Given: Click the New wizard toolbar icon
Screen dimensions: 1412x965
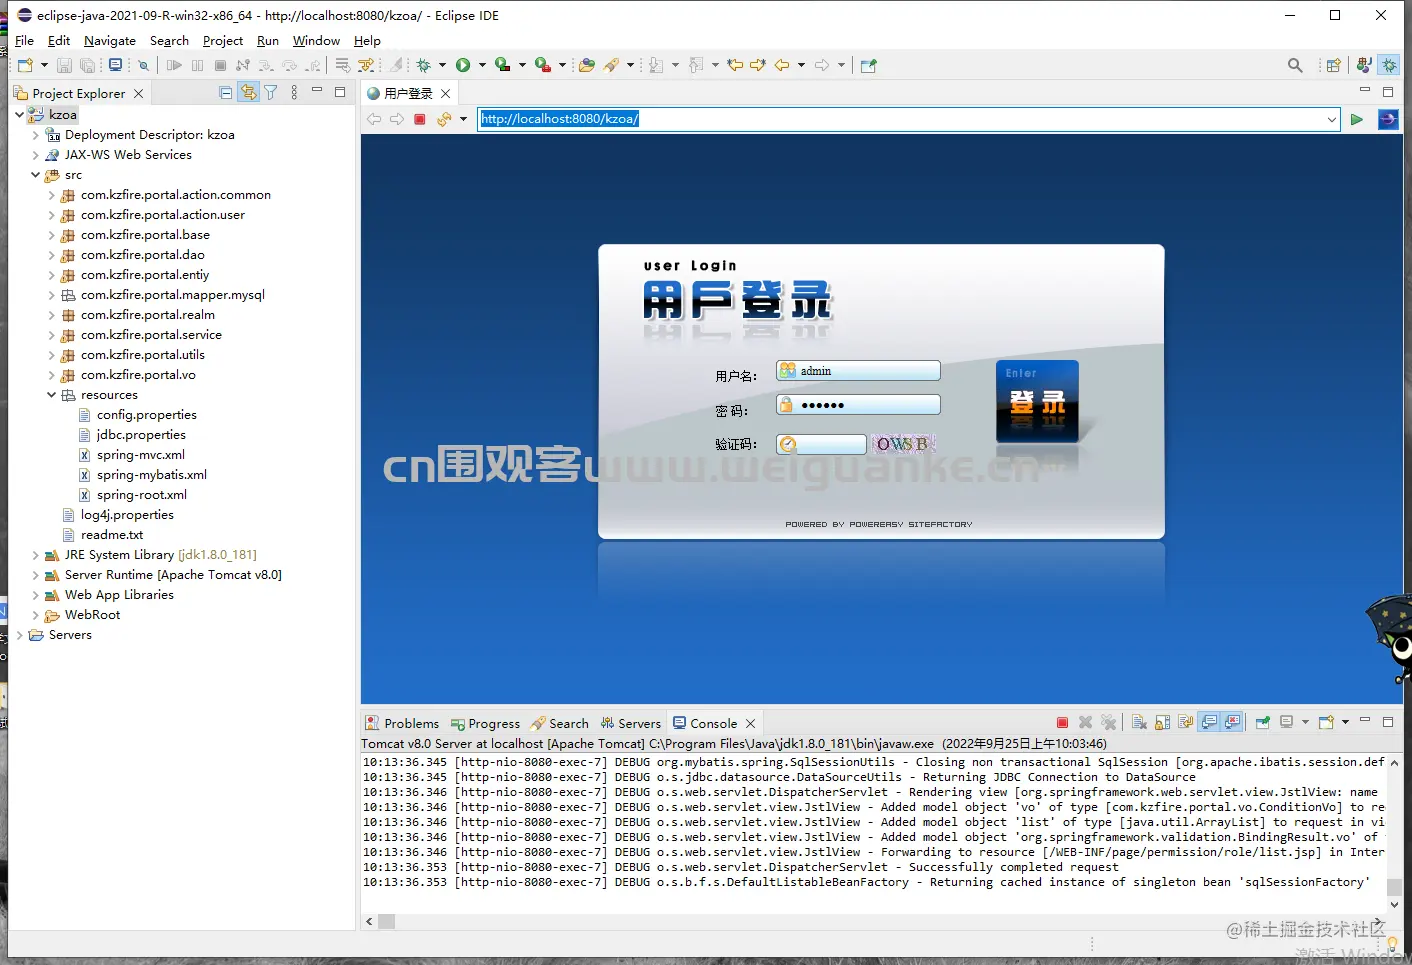Looking at the screenshot, I should coord(25,65).
